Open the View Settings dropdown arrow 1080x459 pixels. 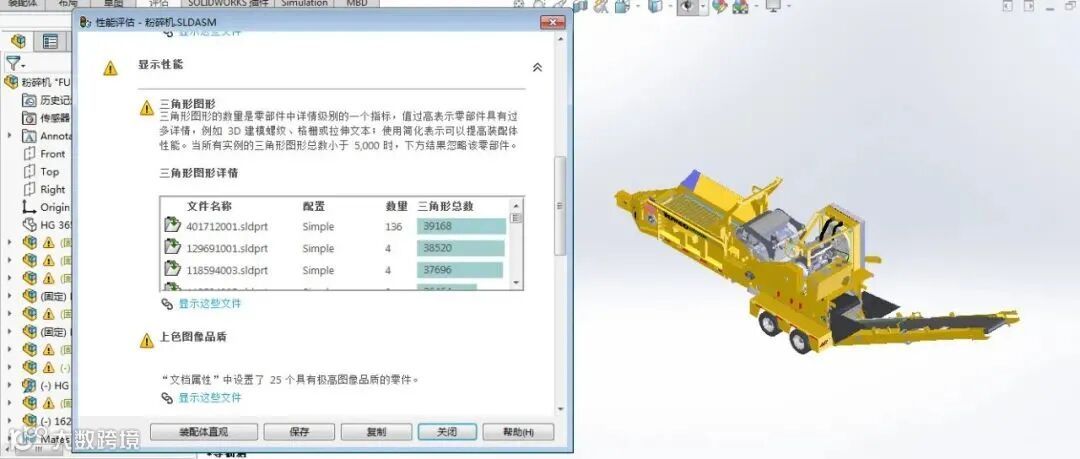point(789,6)
